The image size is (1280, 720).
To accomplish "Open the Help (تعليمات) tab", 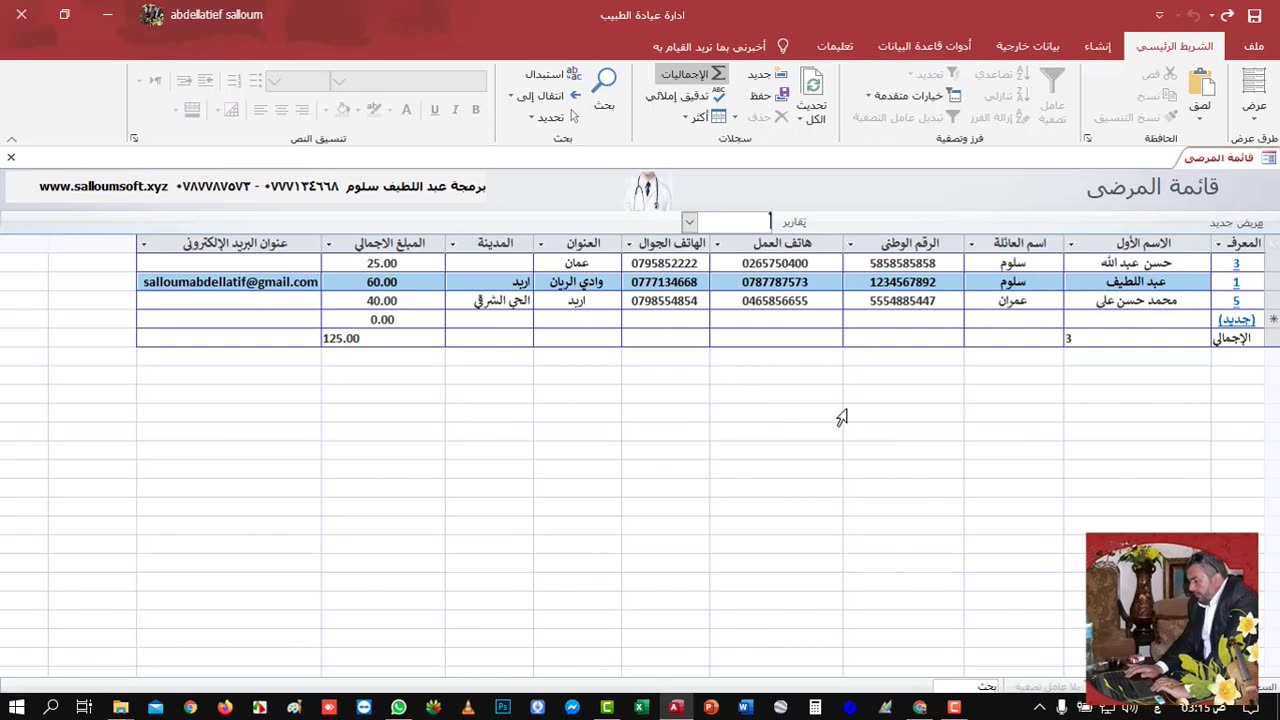I will click(x=834, y=46).
